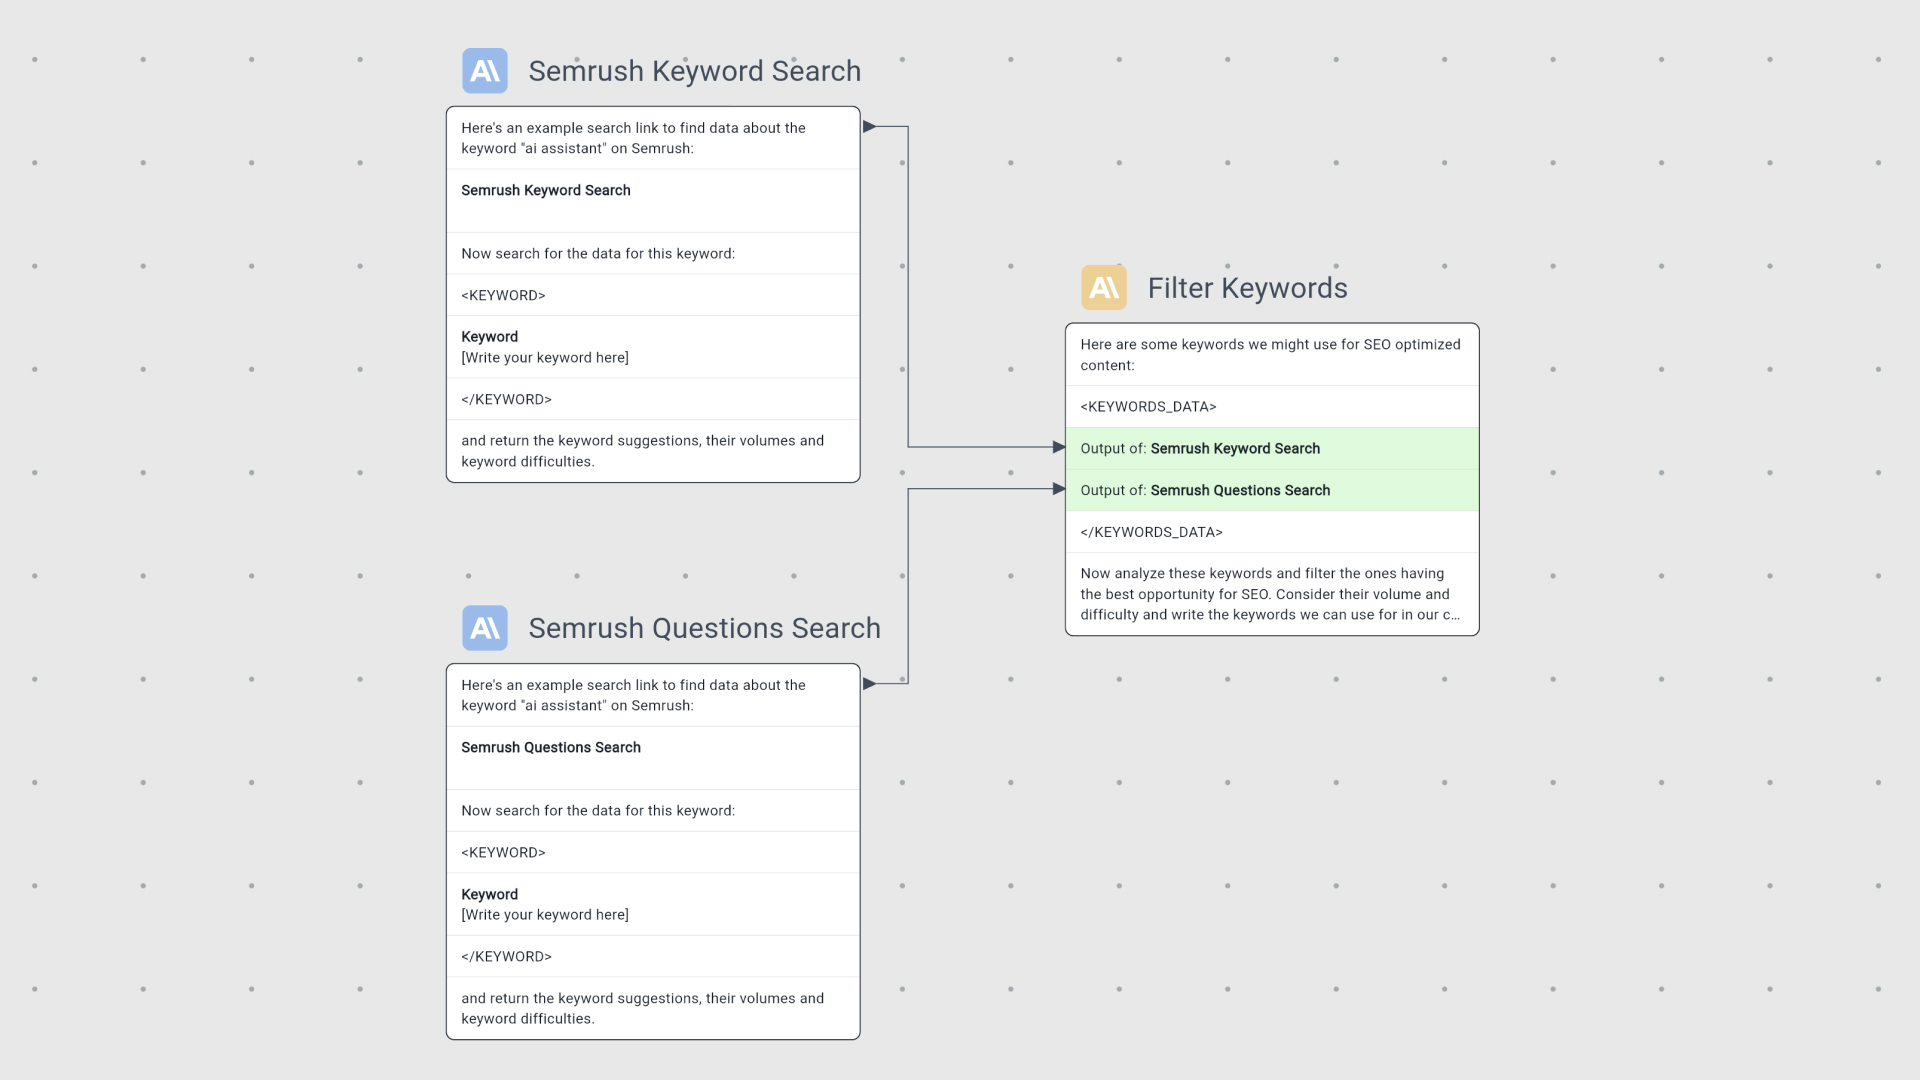The height and width of the screenshot is (1080, 1920).
Task: Click the output connector arrow on Semrush Questions Search node
Action: point(869,683)
